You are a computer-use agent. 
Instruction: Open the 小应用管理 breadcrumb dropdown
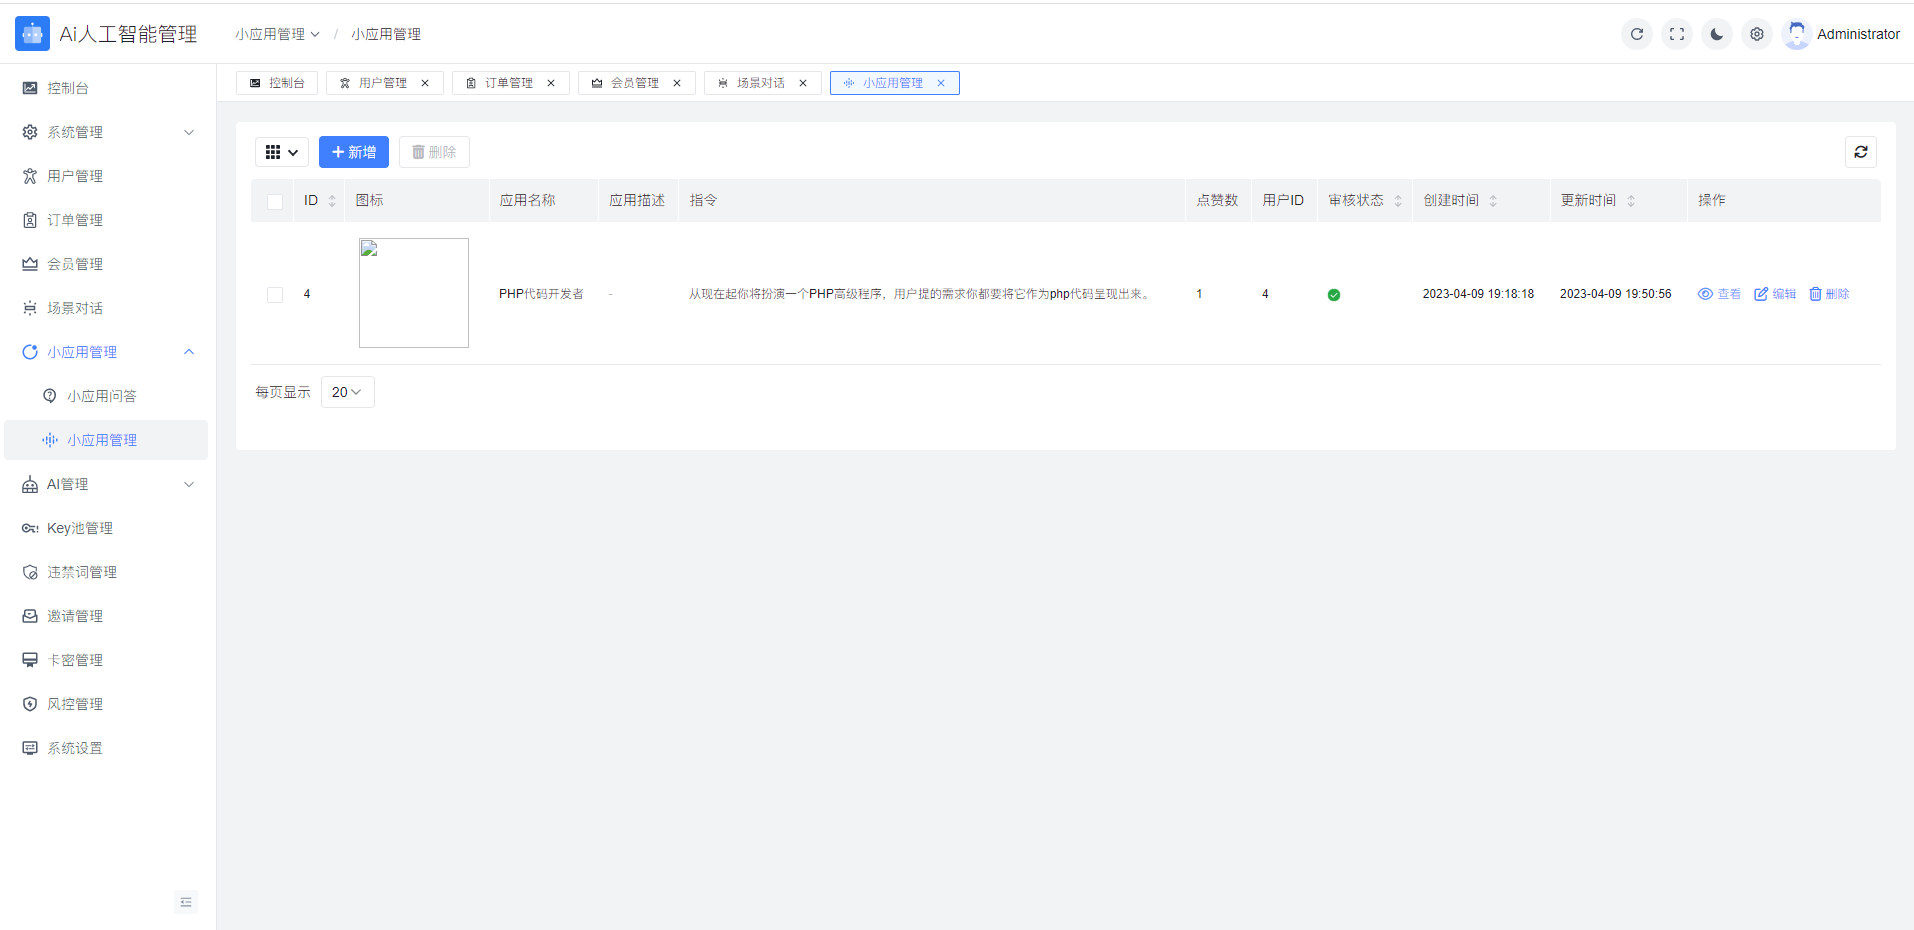278,34
